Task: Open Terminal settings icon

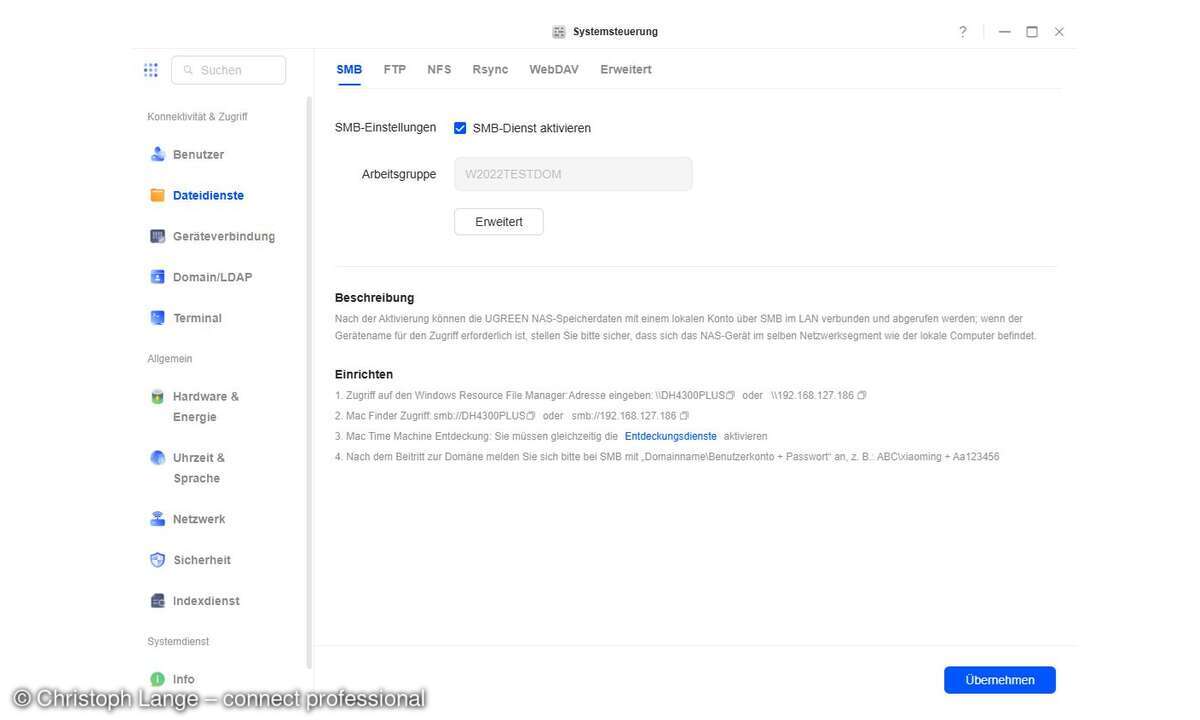Action: [157, 318]
